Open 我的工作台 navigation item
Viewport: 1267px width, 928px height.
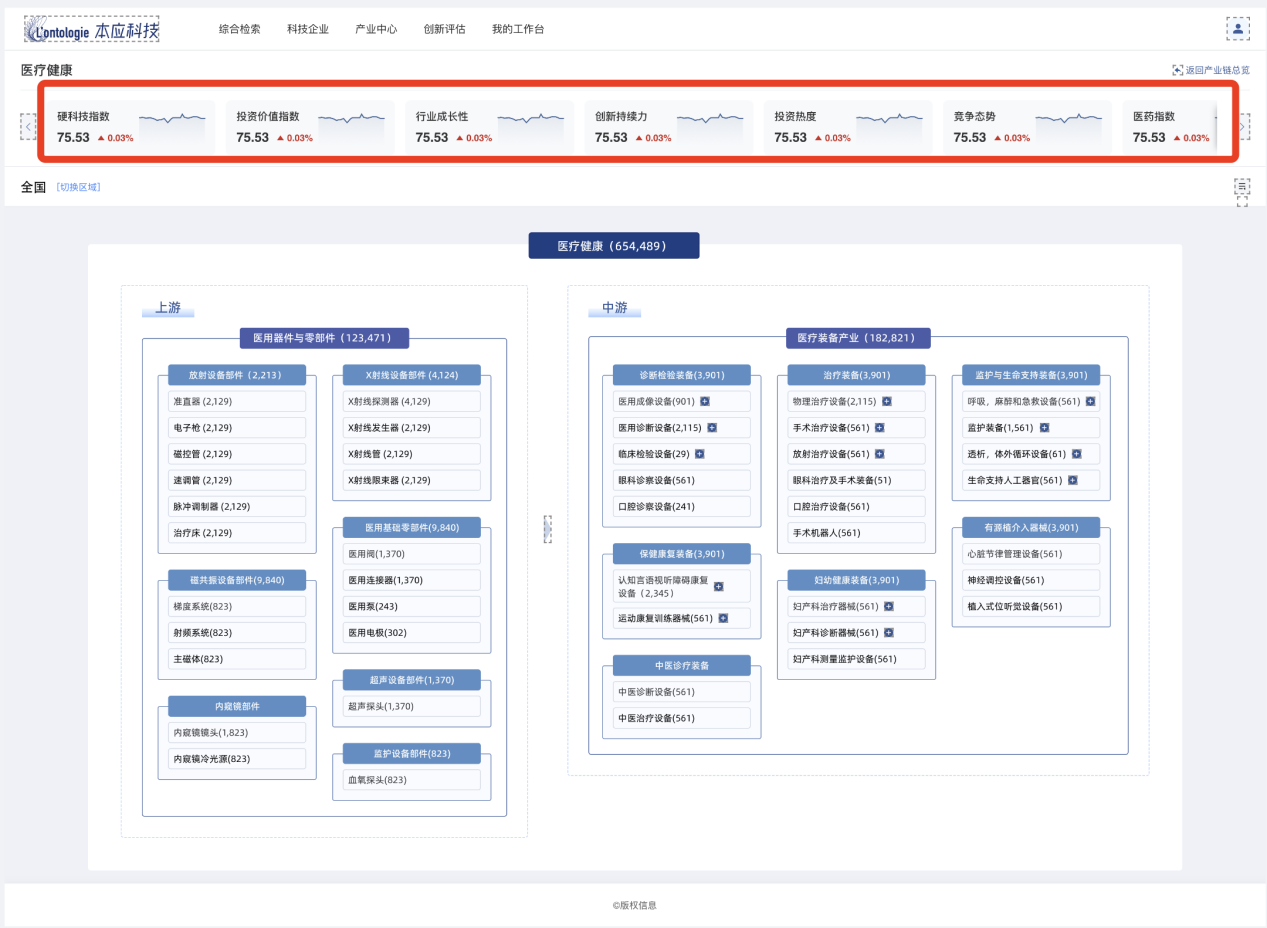518,29
